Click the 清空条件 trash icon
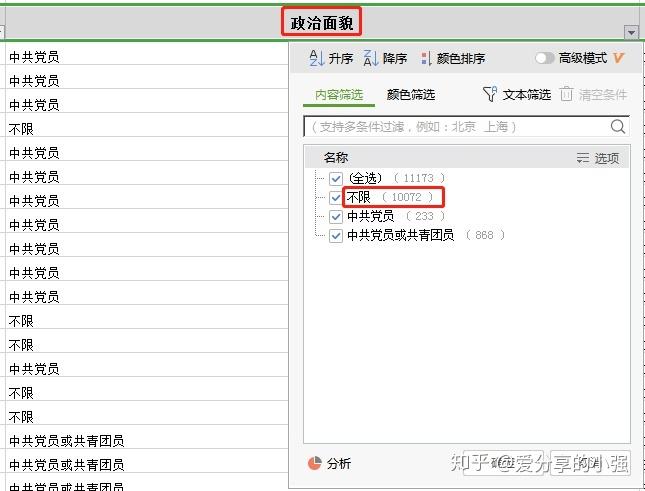645x491 pixels. click(x=566, y=94)
